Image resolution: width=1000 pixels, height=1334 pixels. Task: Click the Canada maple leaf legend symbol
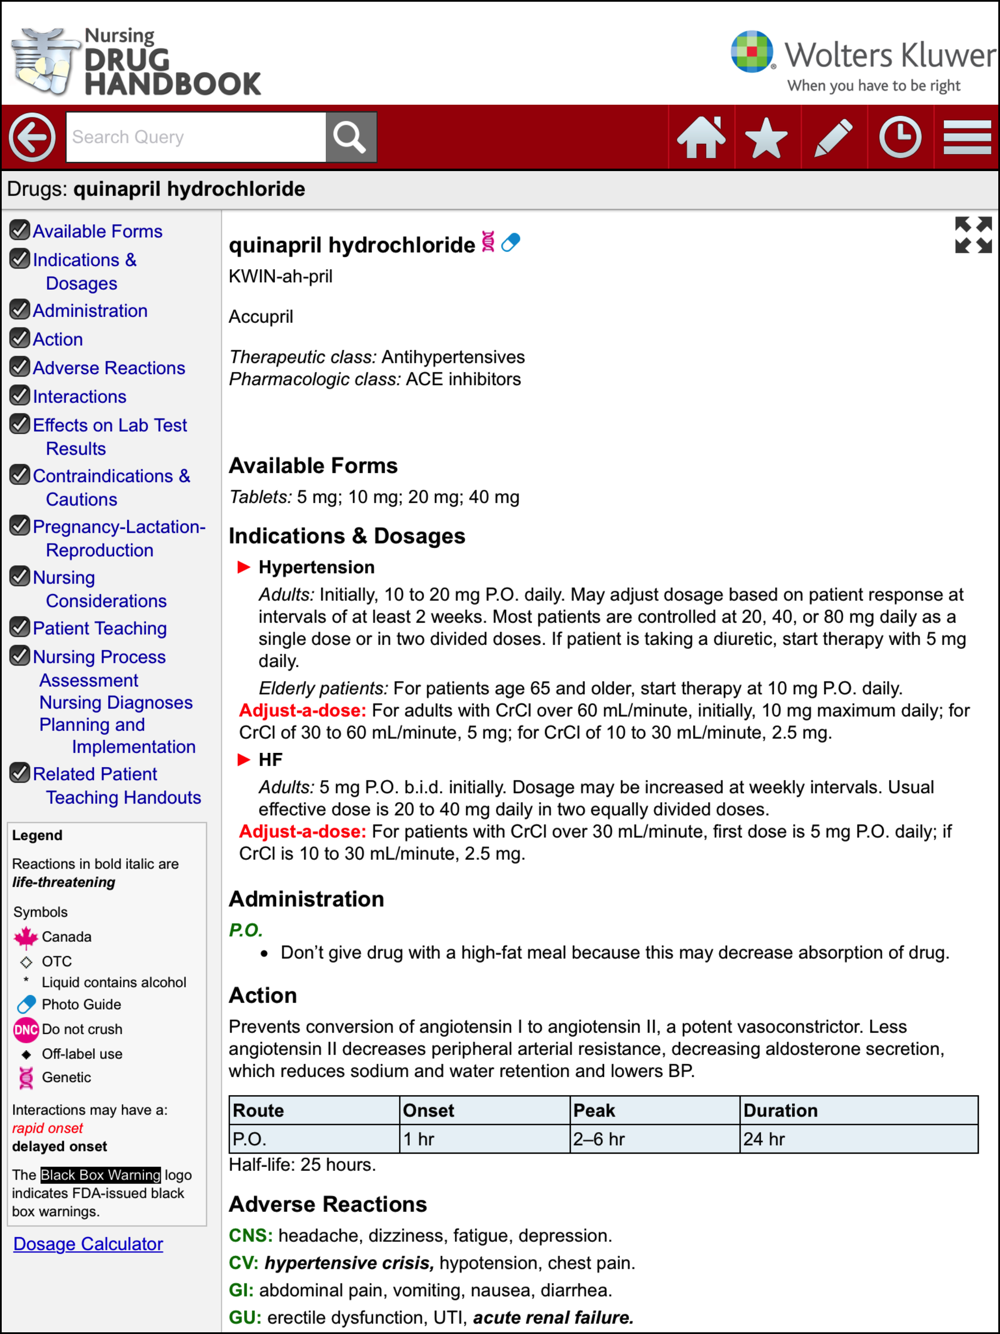tap(26, 937)
